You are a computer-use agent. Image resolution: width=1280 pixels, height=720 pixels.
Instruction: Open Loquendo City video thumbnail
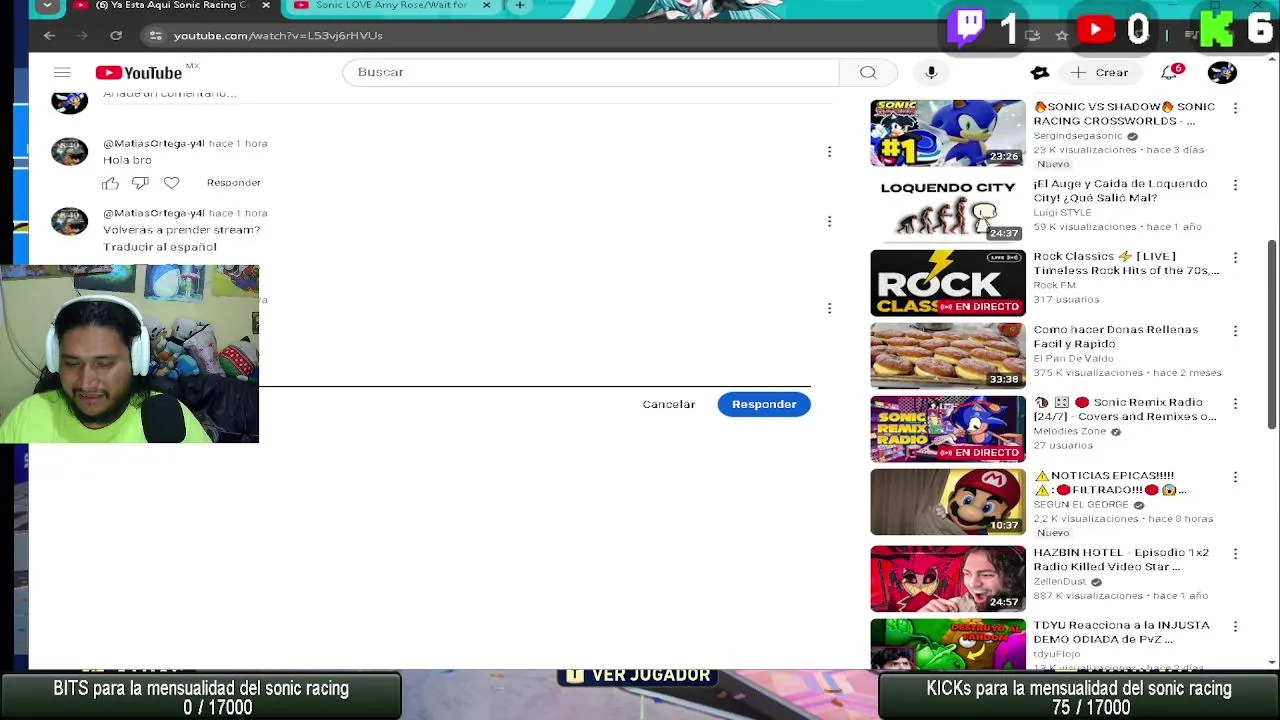pyautogui.click(x=948, y=209)
